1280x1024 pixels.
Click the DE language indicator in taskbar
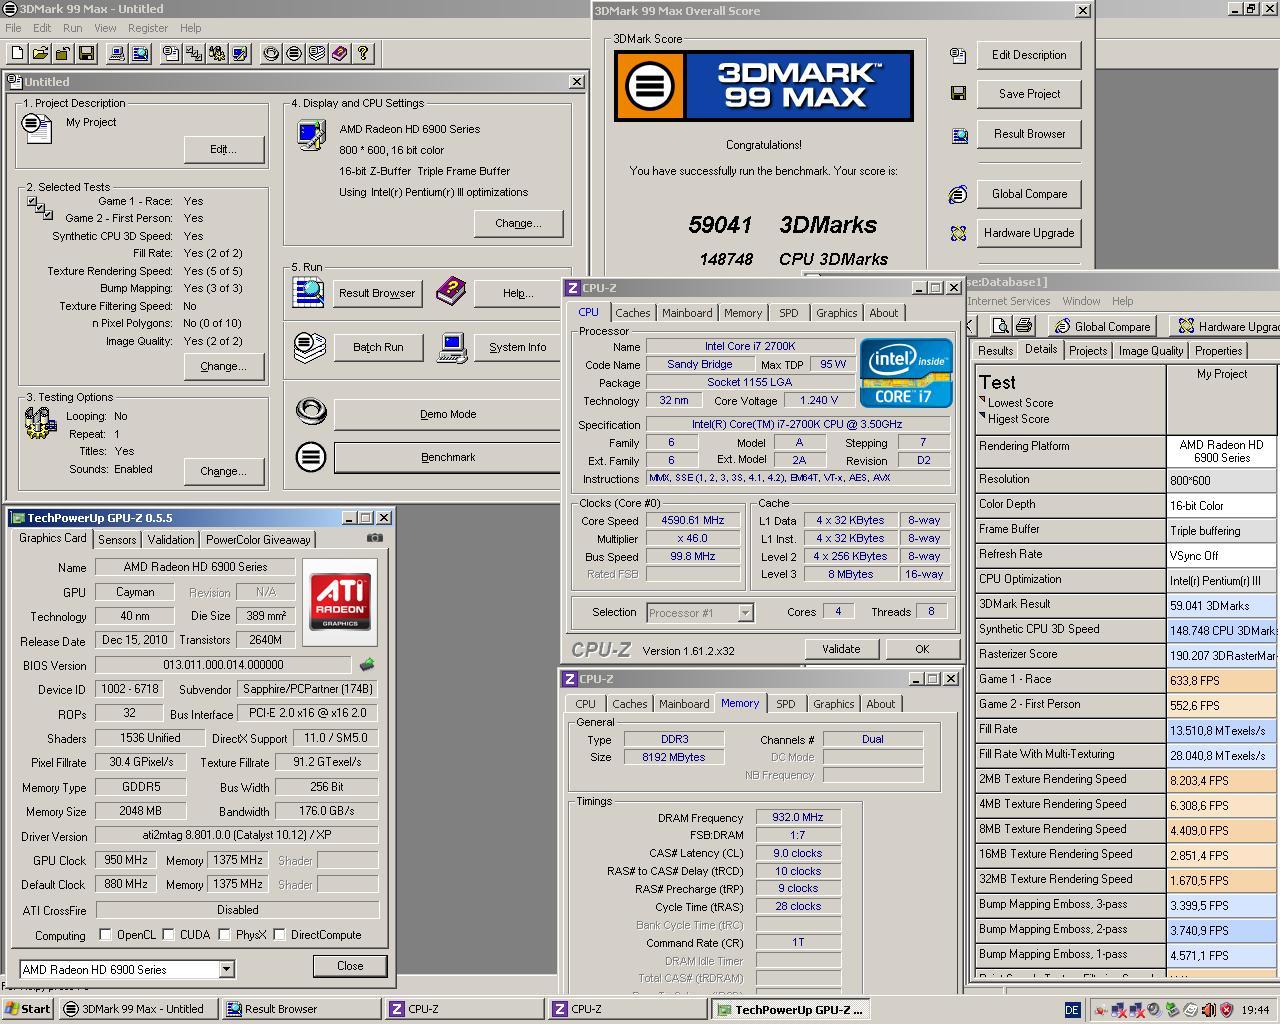pyautogui.click(x=1072, y=1010)
